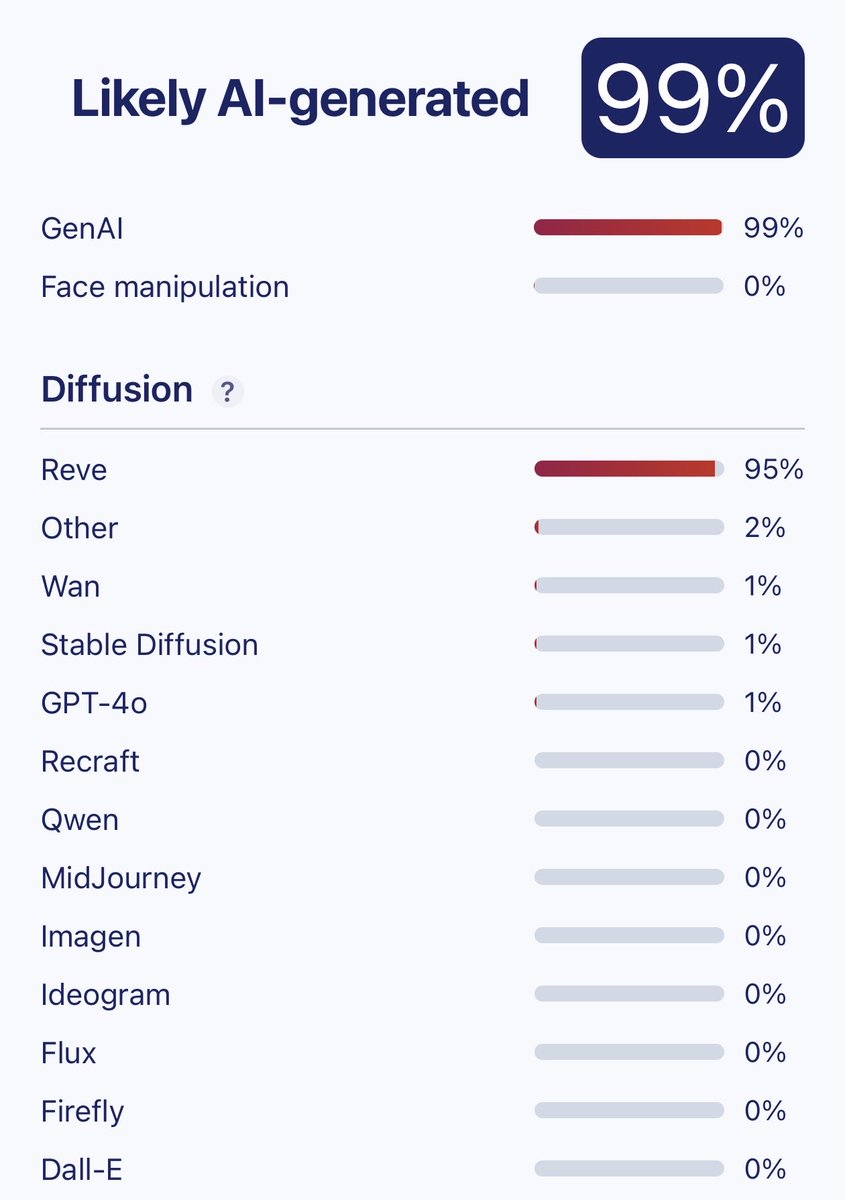
Task: Click the Qwen progress bar
Action: [x=628, y=820]
